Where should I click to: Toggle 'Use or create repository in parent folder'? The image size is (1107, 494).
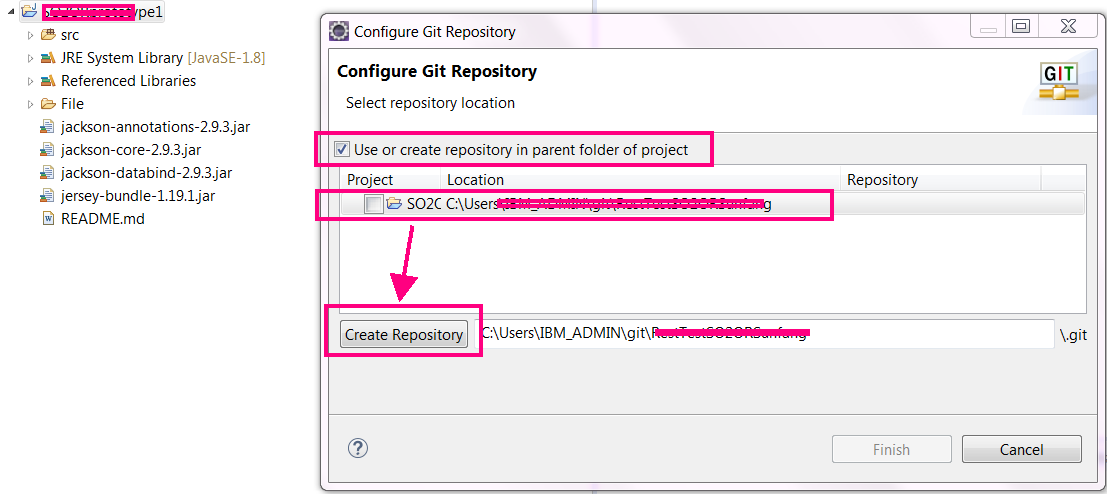point(342,150)
